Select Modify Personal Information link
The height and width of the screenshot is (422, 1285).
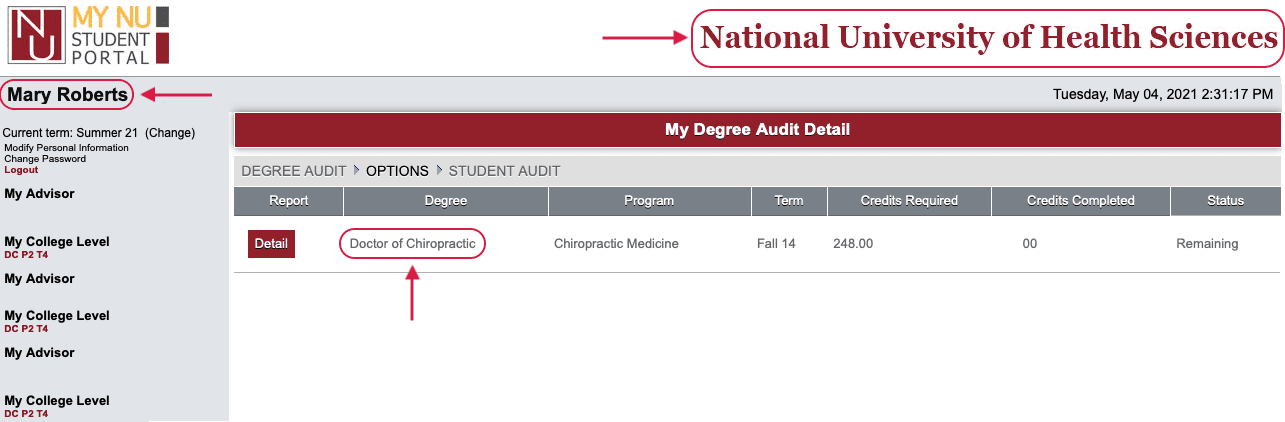coord(66,148)
